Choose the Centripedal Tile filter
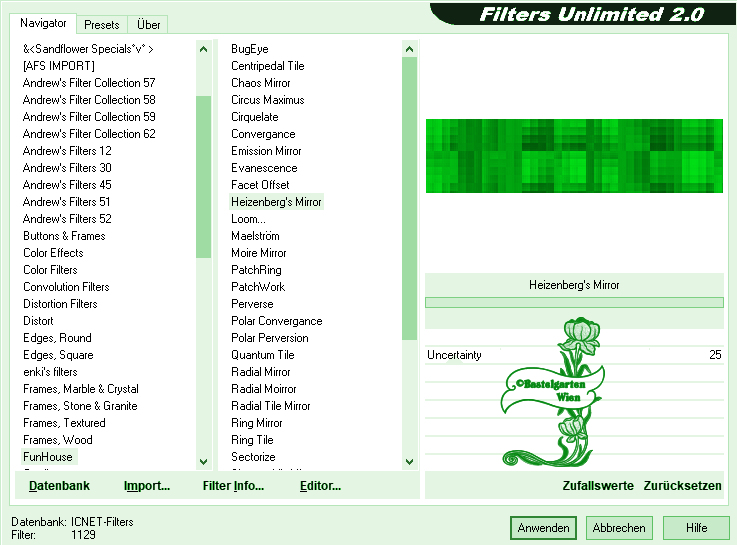Image resolution: width=737 pixels, height=545 pixels. (267, 66)
